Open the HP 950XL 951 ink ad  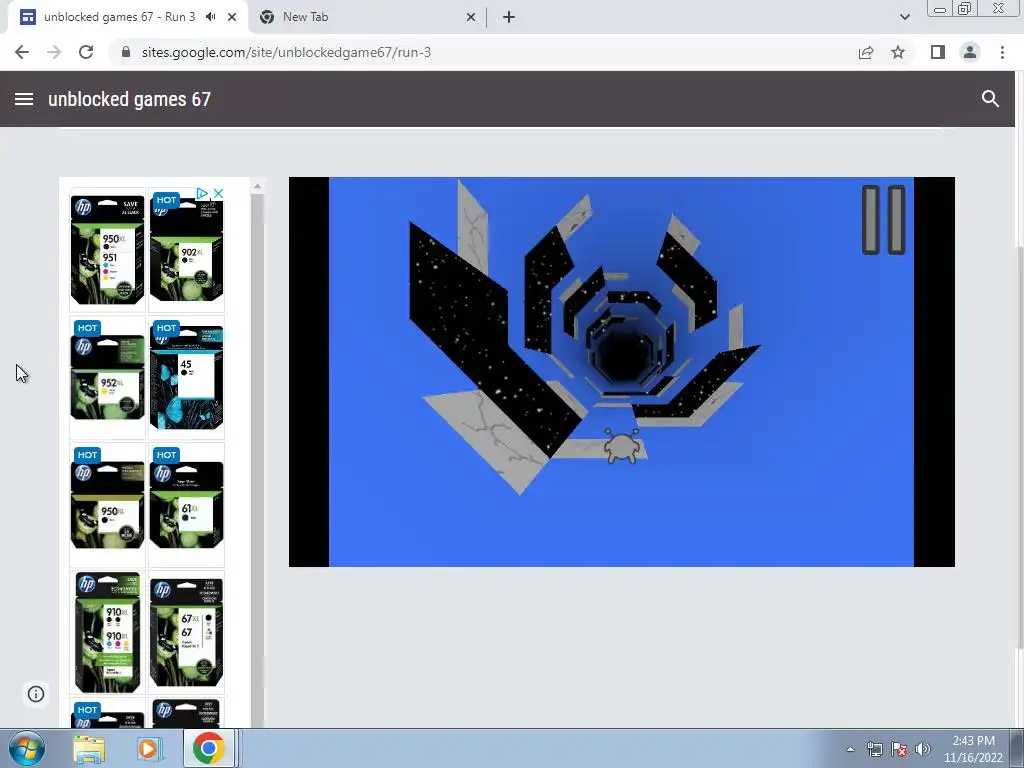coord(108,250)
